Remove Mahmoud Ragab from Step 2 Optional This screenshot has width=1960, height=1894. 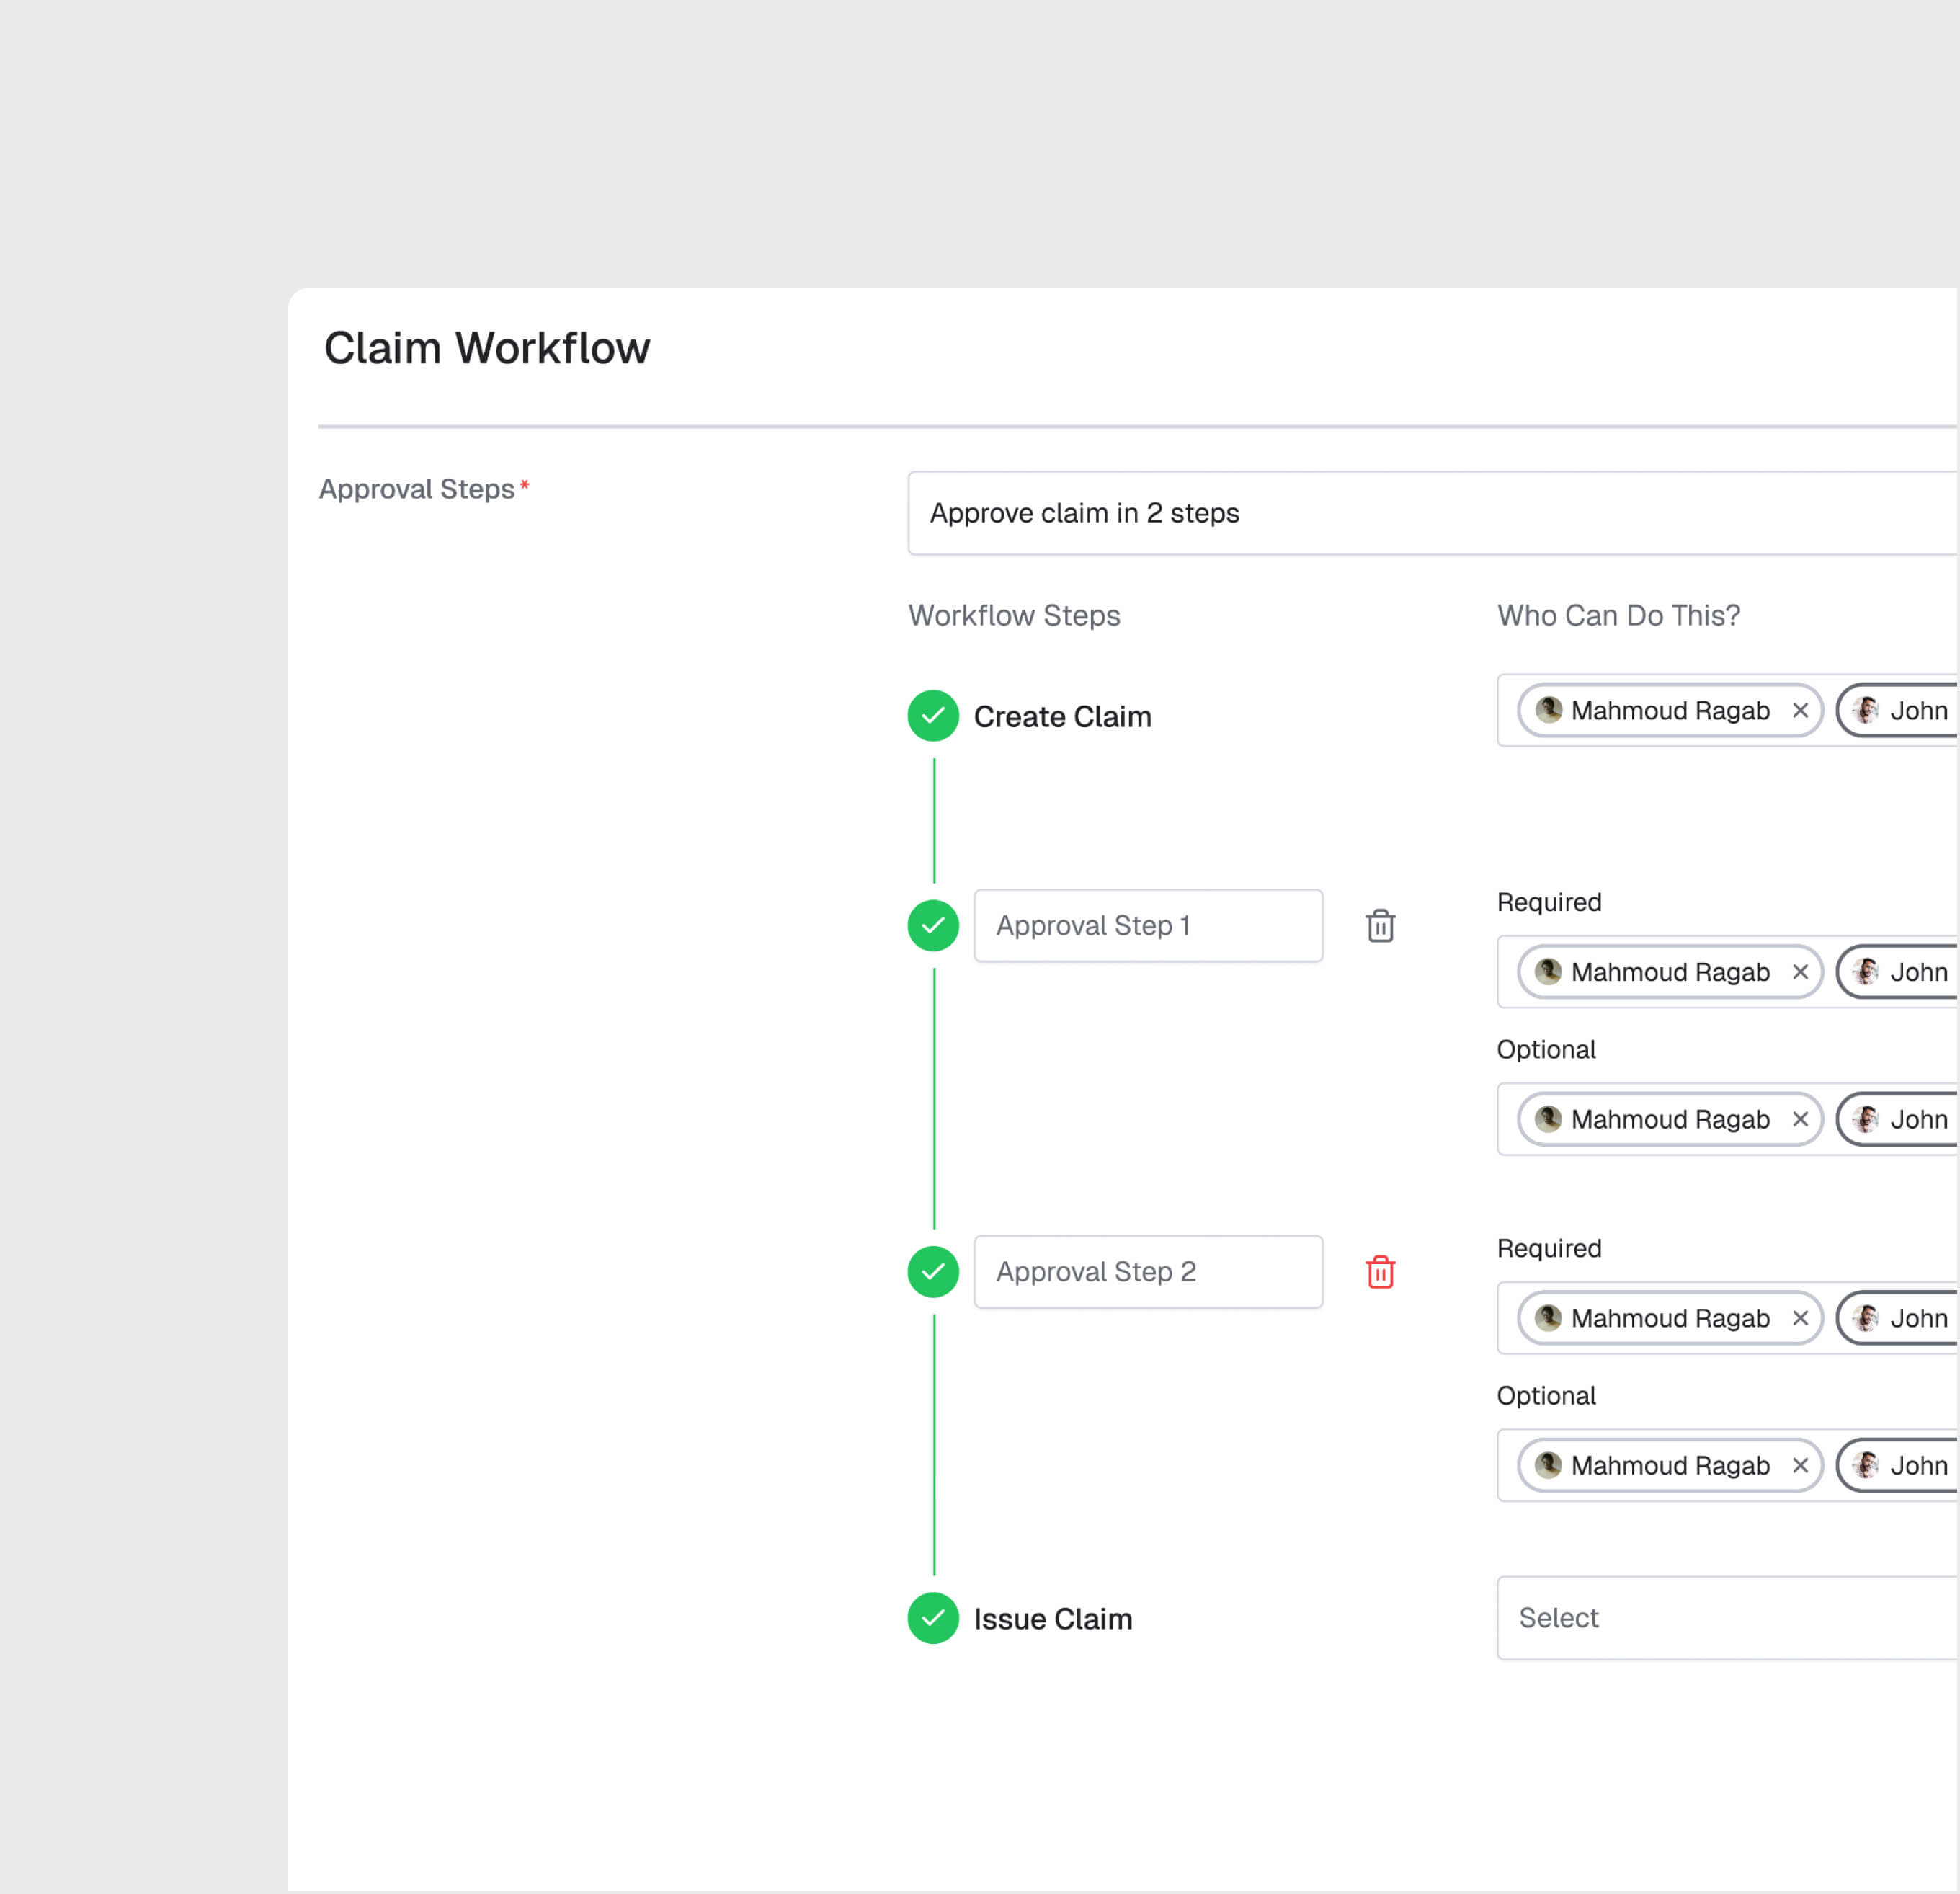pos(1800,1465)
